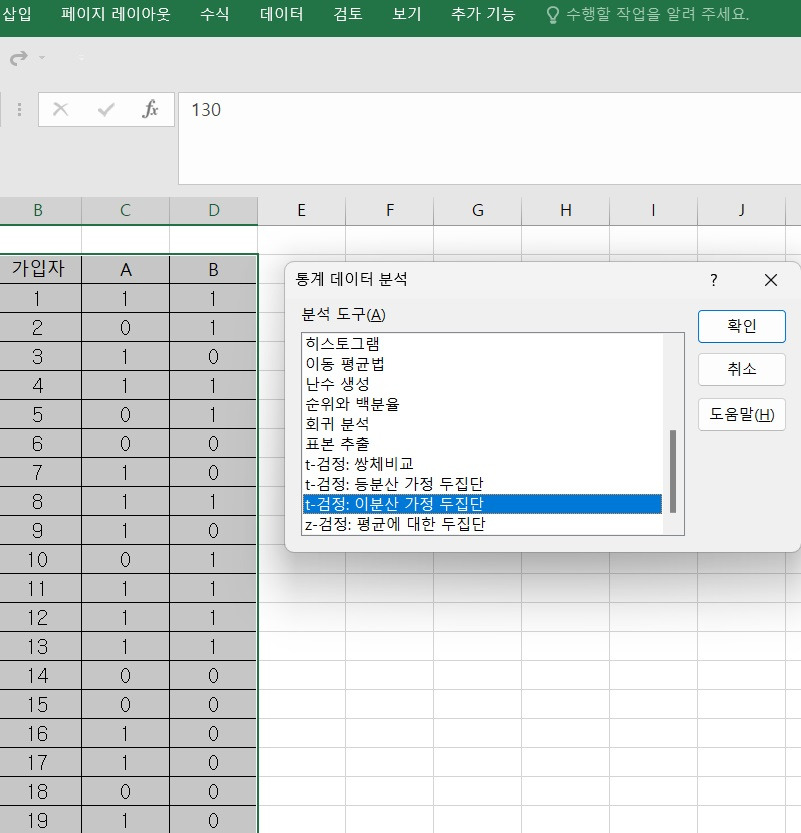Click the 확인 button
Image resolution: width=801 pixels, height=833 pixels.
pyautogui.click(x=741, y=326)
